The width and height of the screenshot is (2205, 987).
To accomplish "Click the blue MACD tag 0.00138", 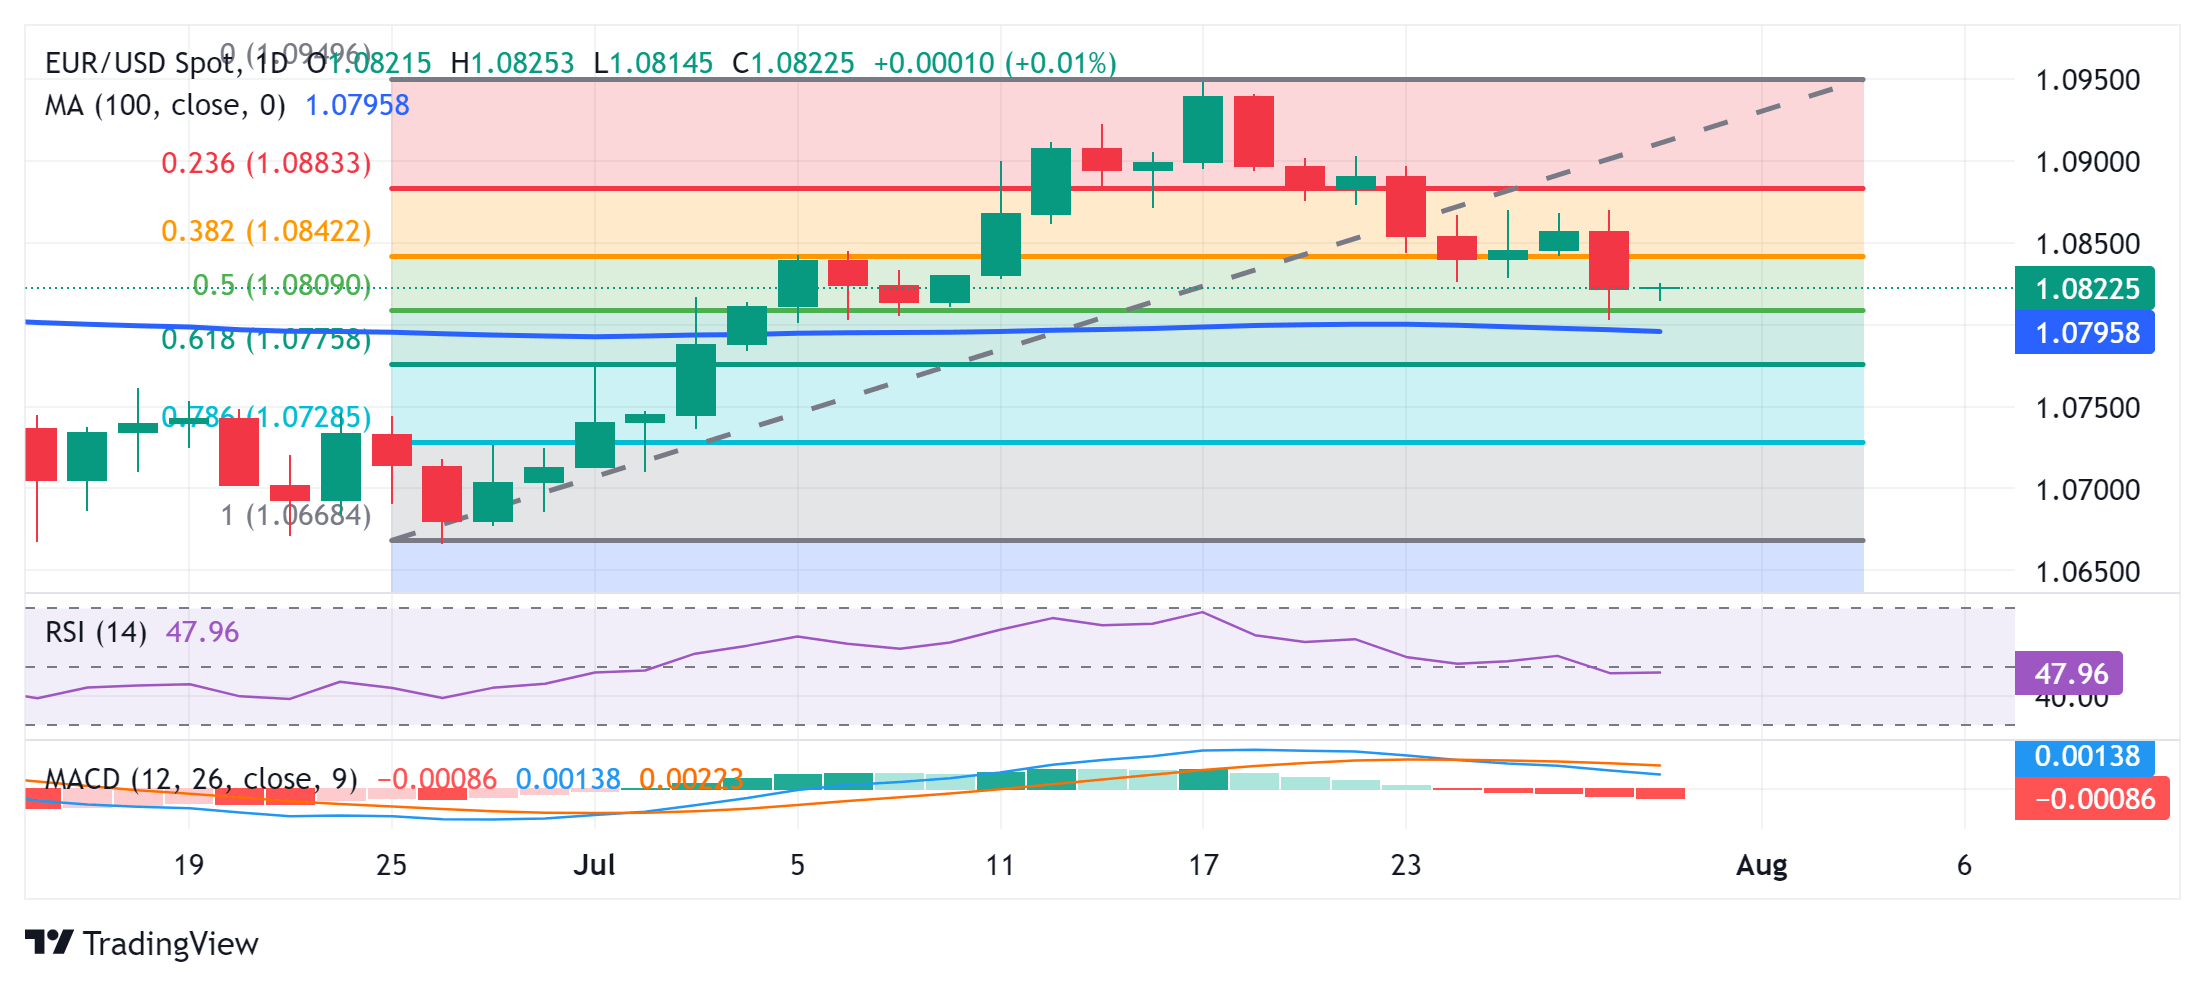I will (2085, 756).
